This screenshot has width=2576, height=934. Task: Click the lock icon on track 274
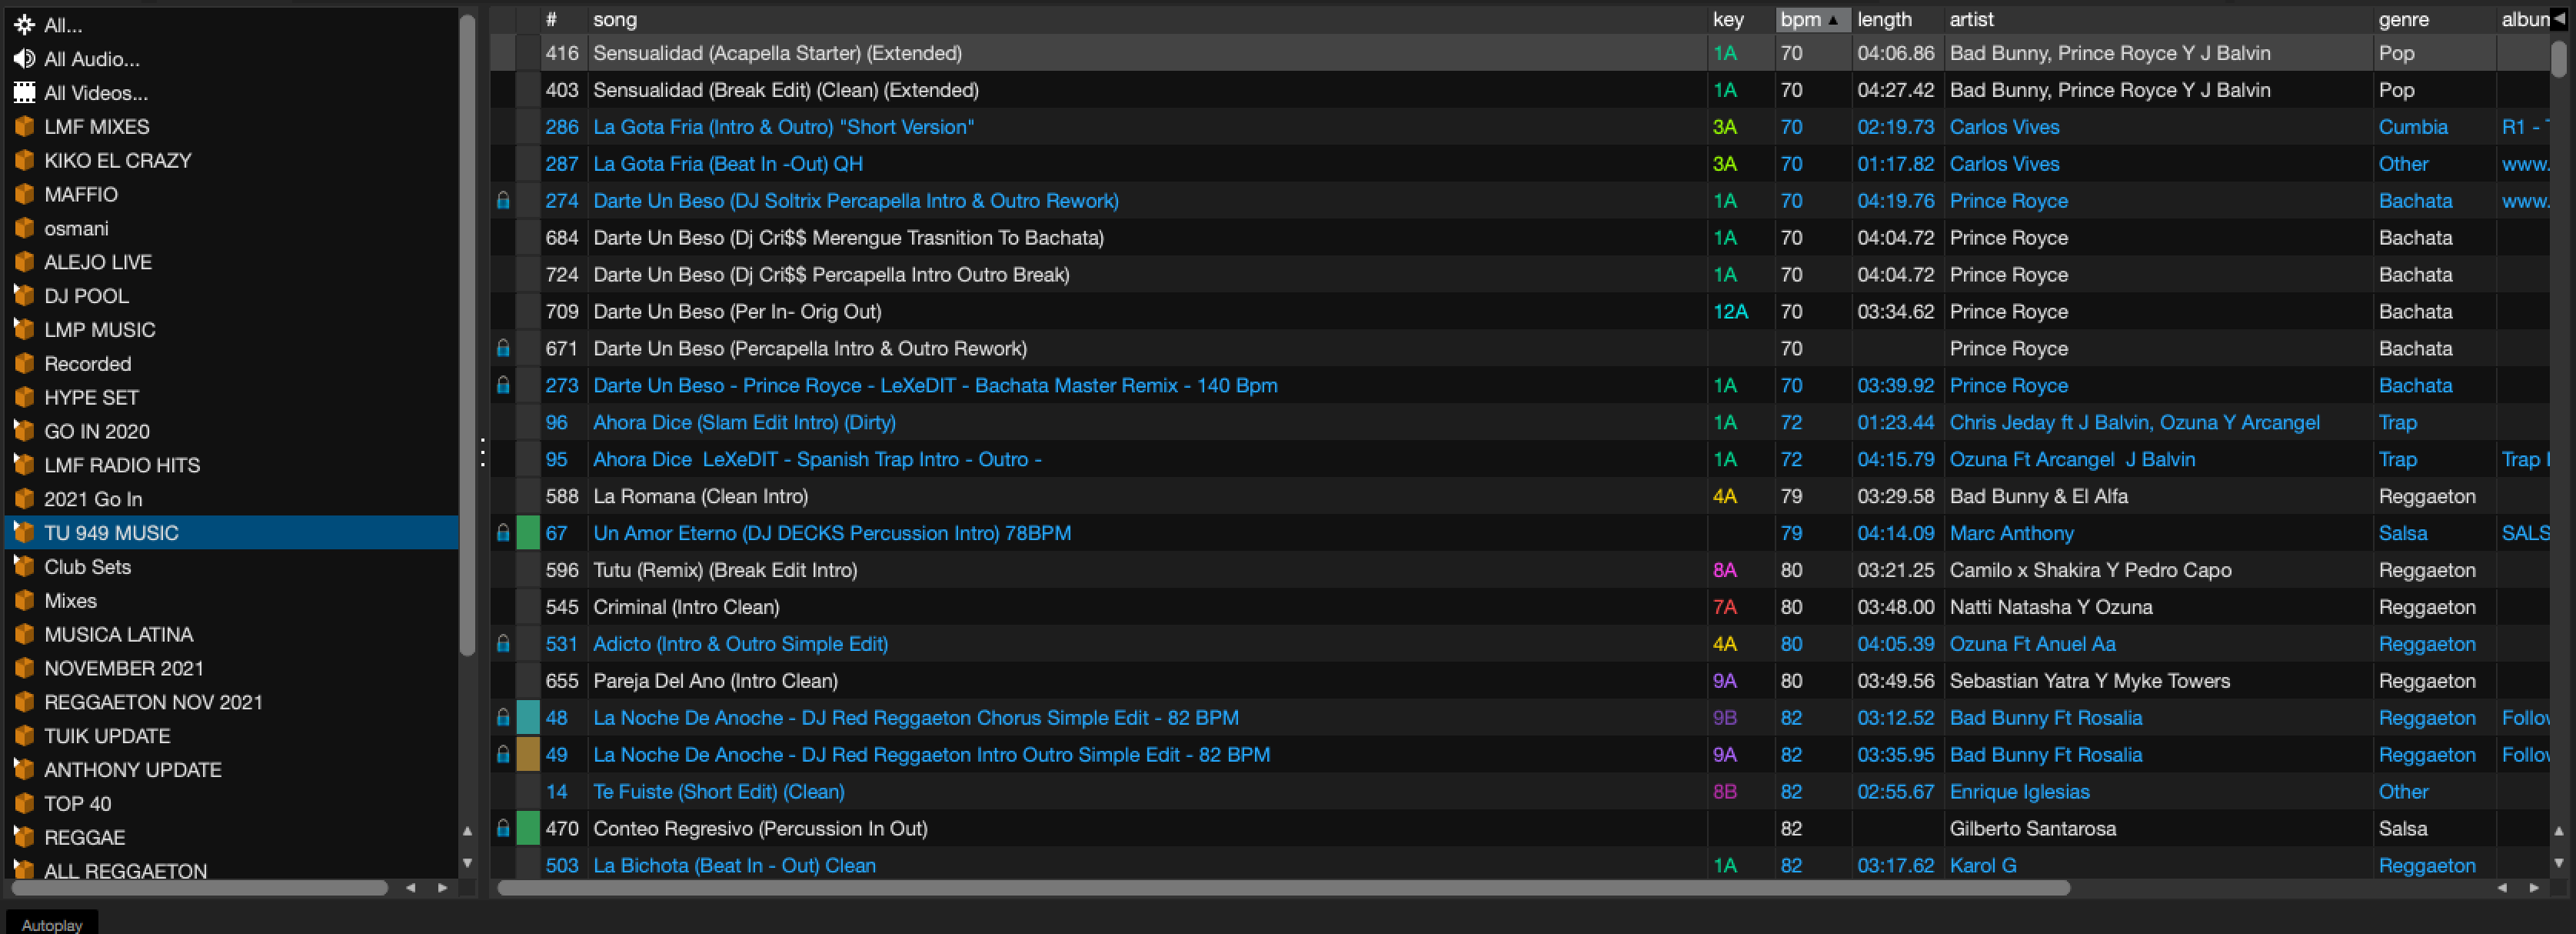(x=503, y=201)
